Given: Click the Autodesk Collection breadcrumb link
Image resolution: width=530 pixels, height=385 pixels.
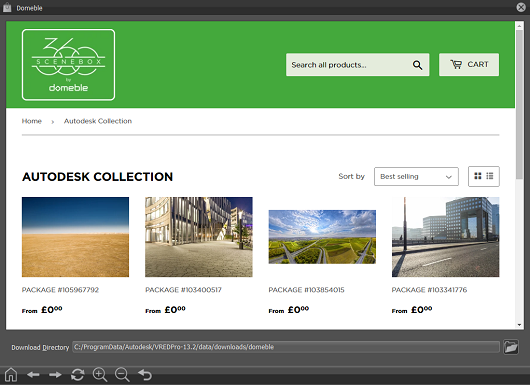Looking at the screenshot, I should [x=98, y=121].
